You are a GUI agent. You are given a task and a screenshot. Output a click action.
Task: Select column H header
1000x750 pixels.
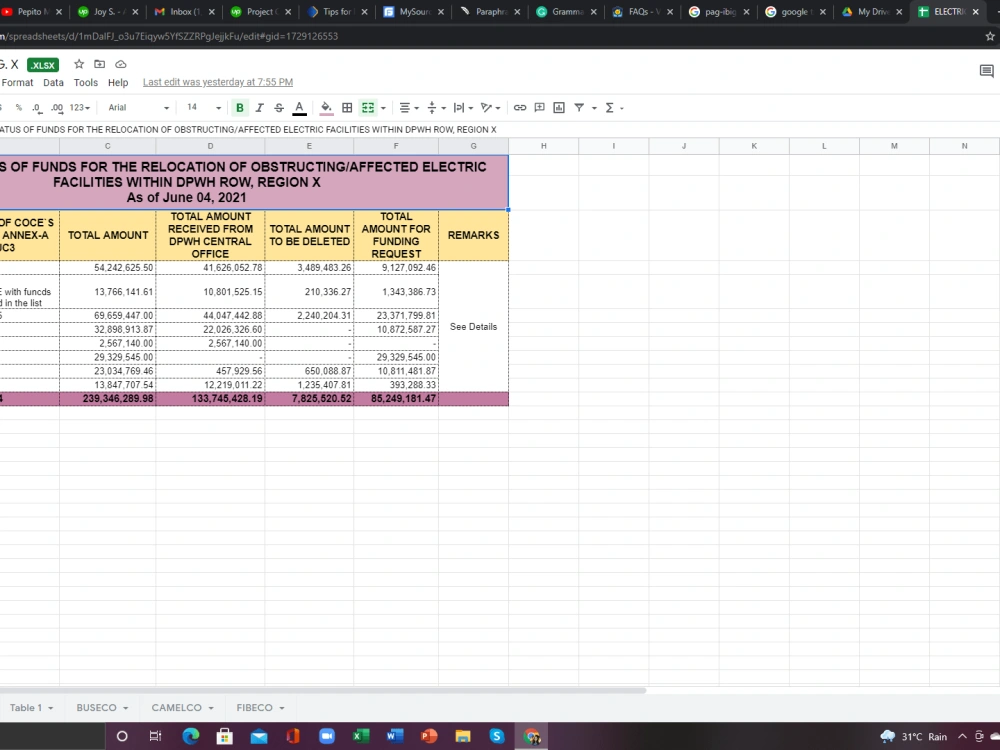click(543, 146)
